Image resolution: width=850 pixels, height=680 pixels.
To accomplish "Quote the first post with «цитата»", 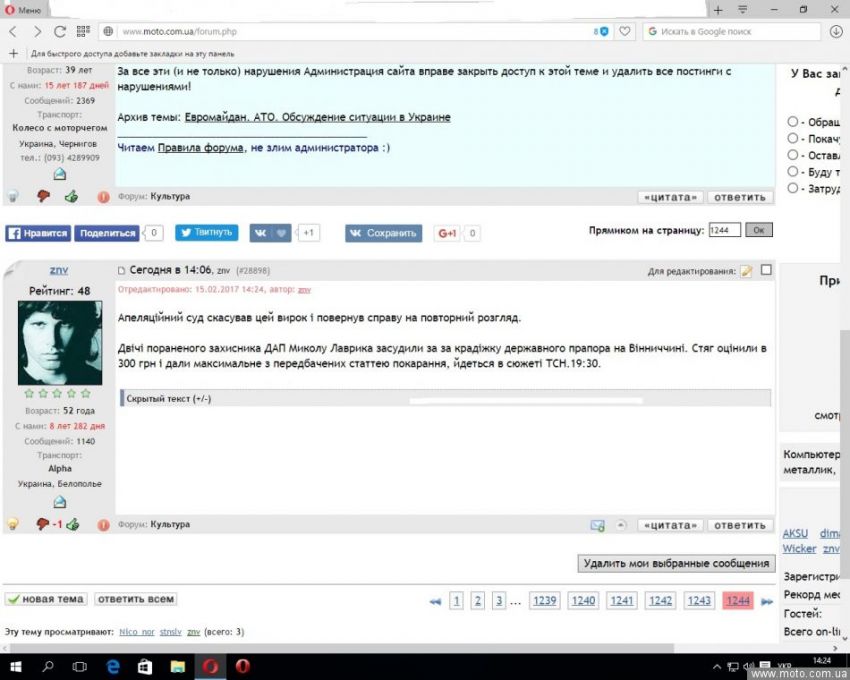I will pos(671,197).
